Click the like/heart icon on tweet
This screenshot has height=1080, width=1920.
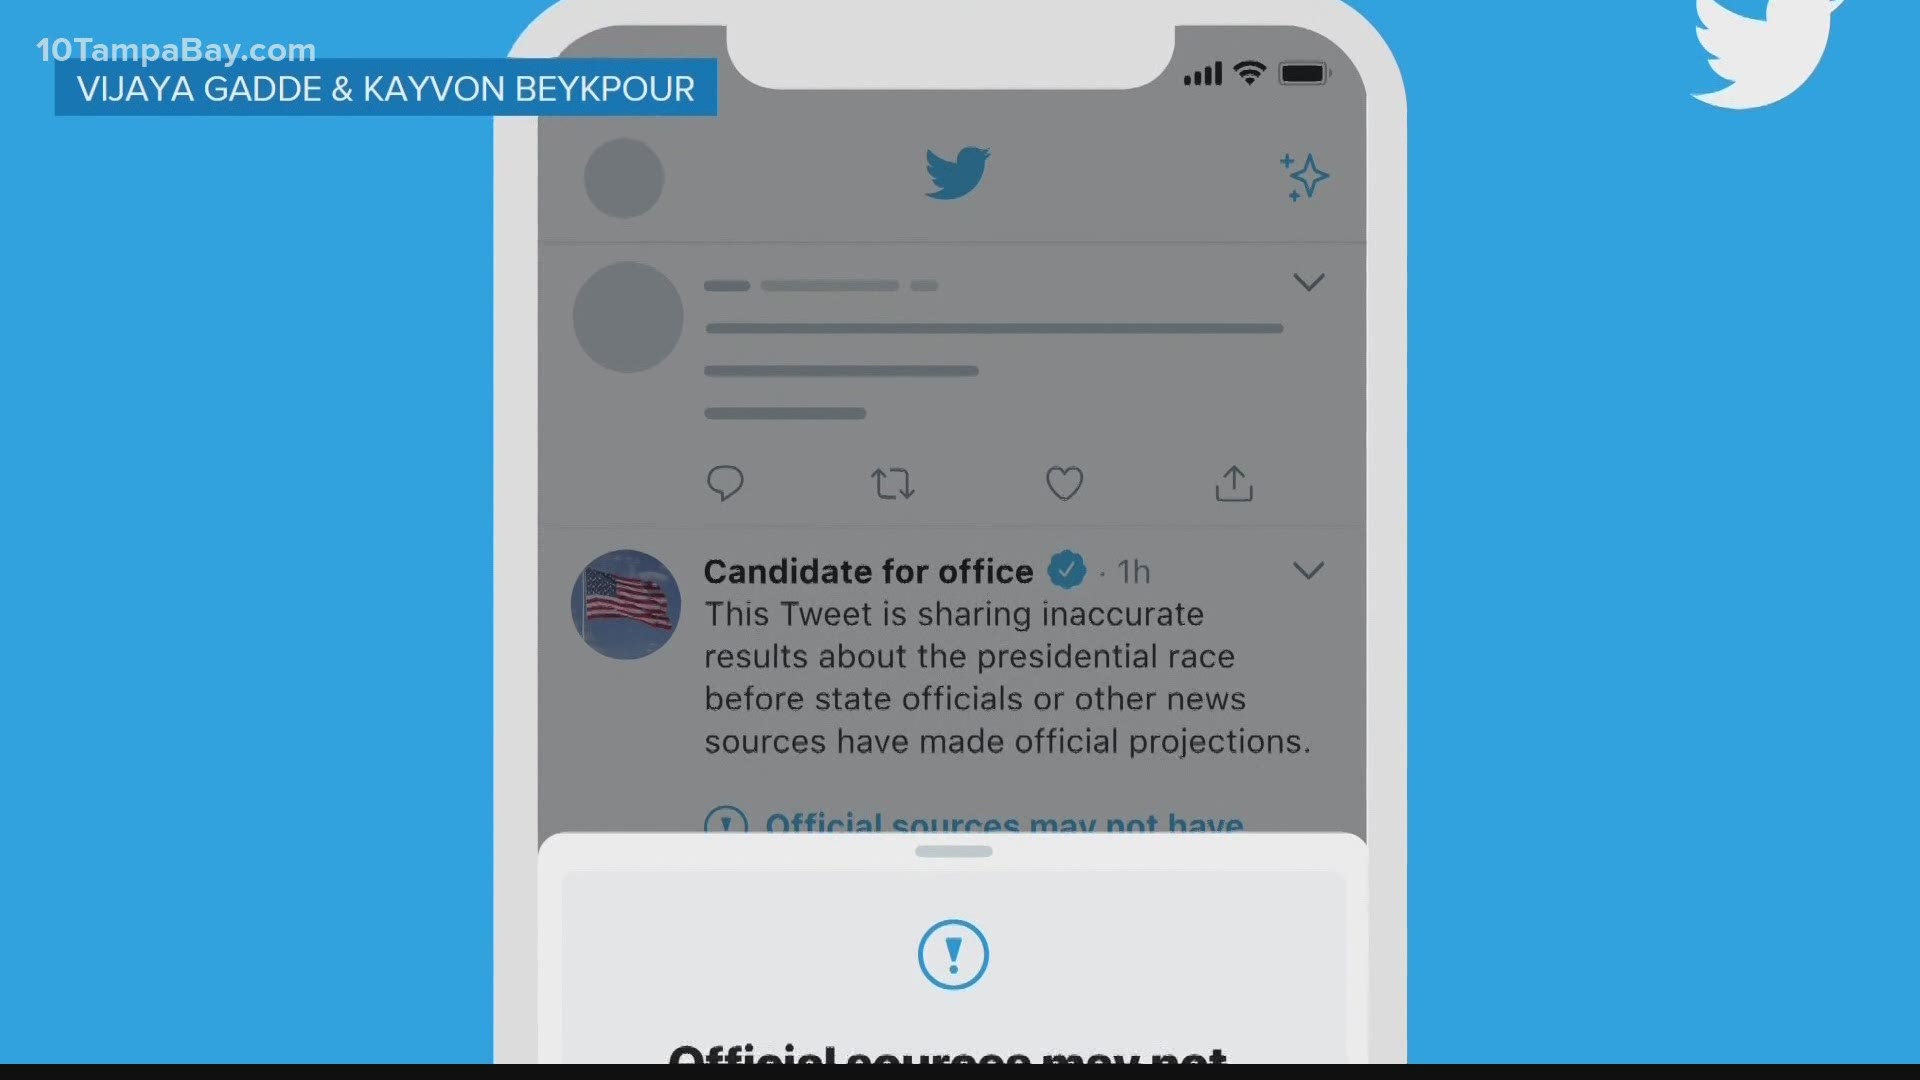coord(1064,484)
